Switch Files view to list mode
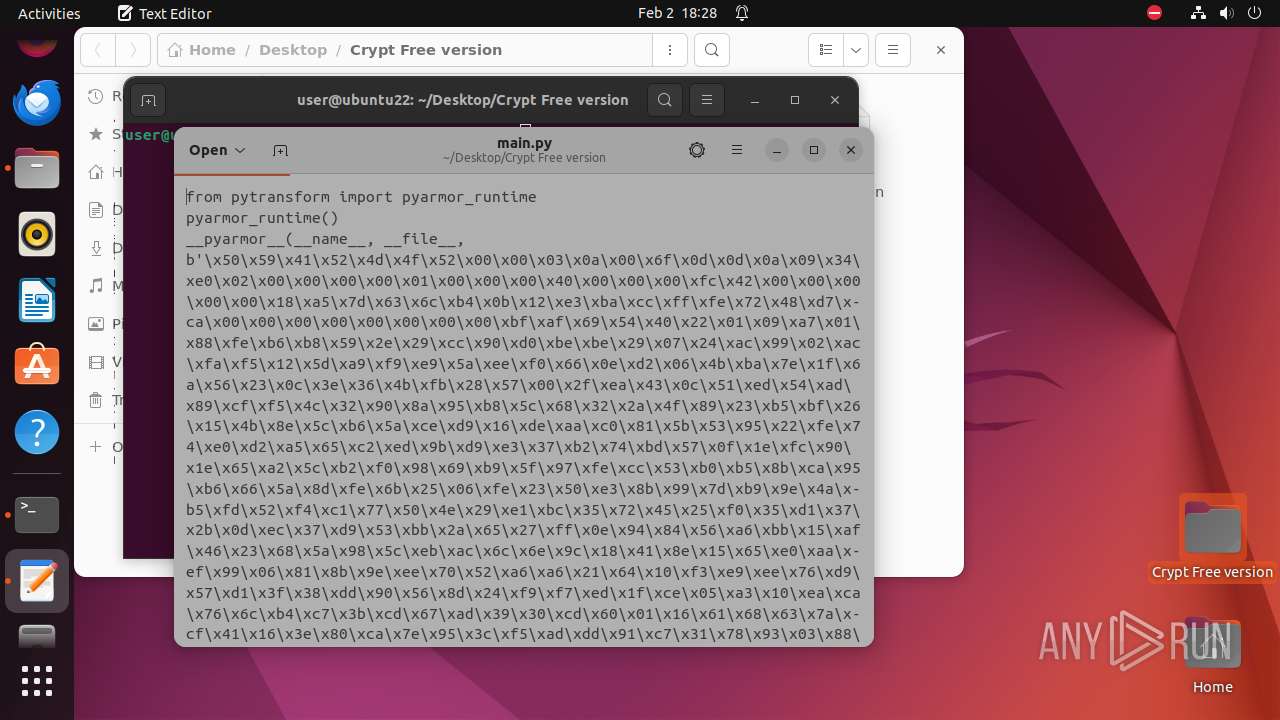This screenshot has width=1280, height=720. [826, 50]
